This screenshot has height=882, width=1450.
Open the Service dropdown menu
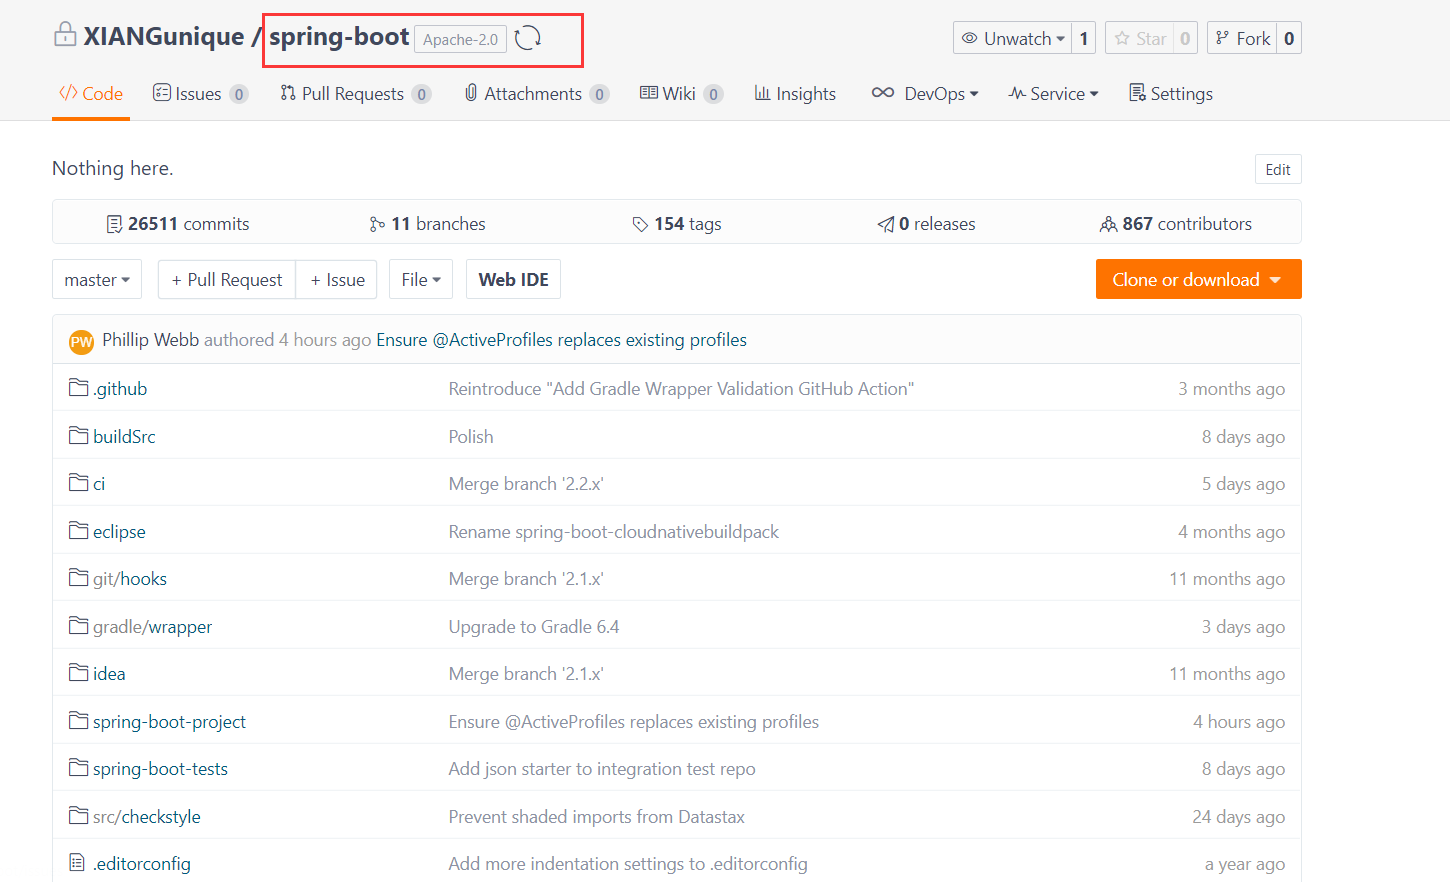[1053, 93]
